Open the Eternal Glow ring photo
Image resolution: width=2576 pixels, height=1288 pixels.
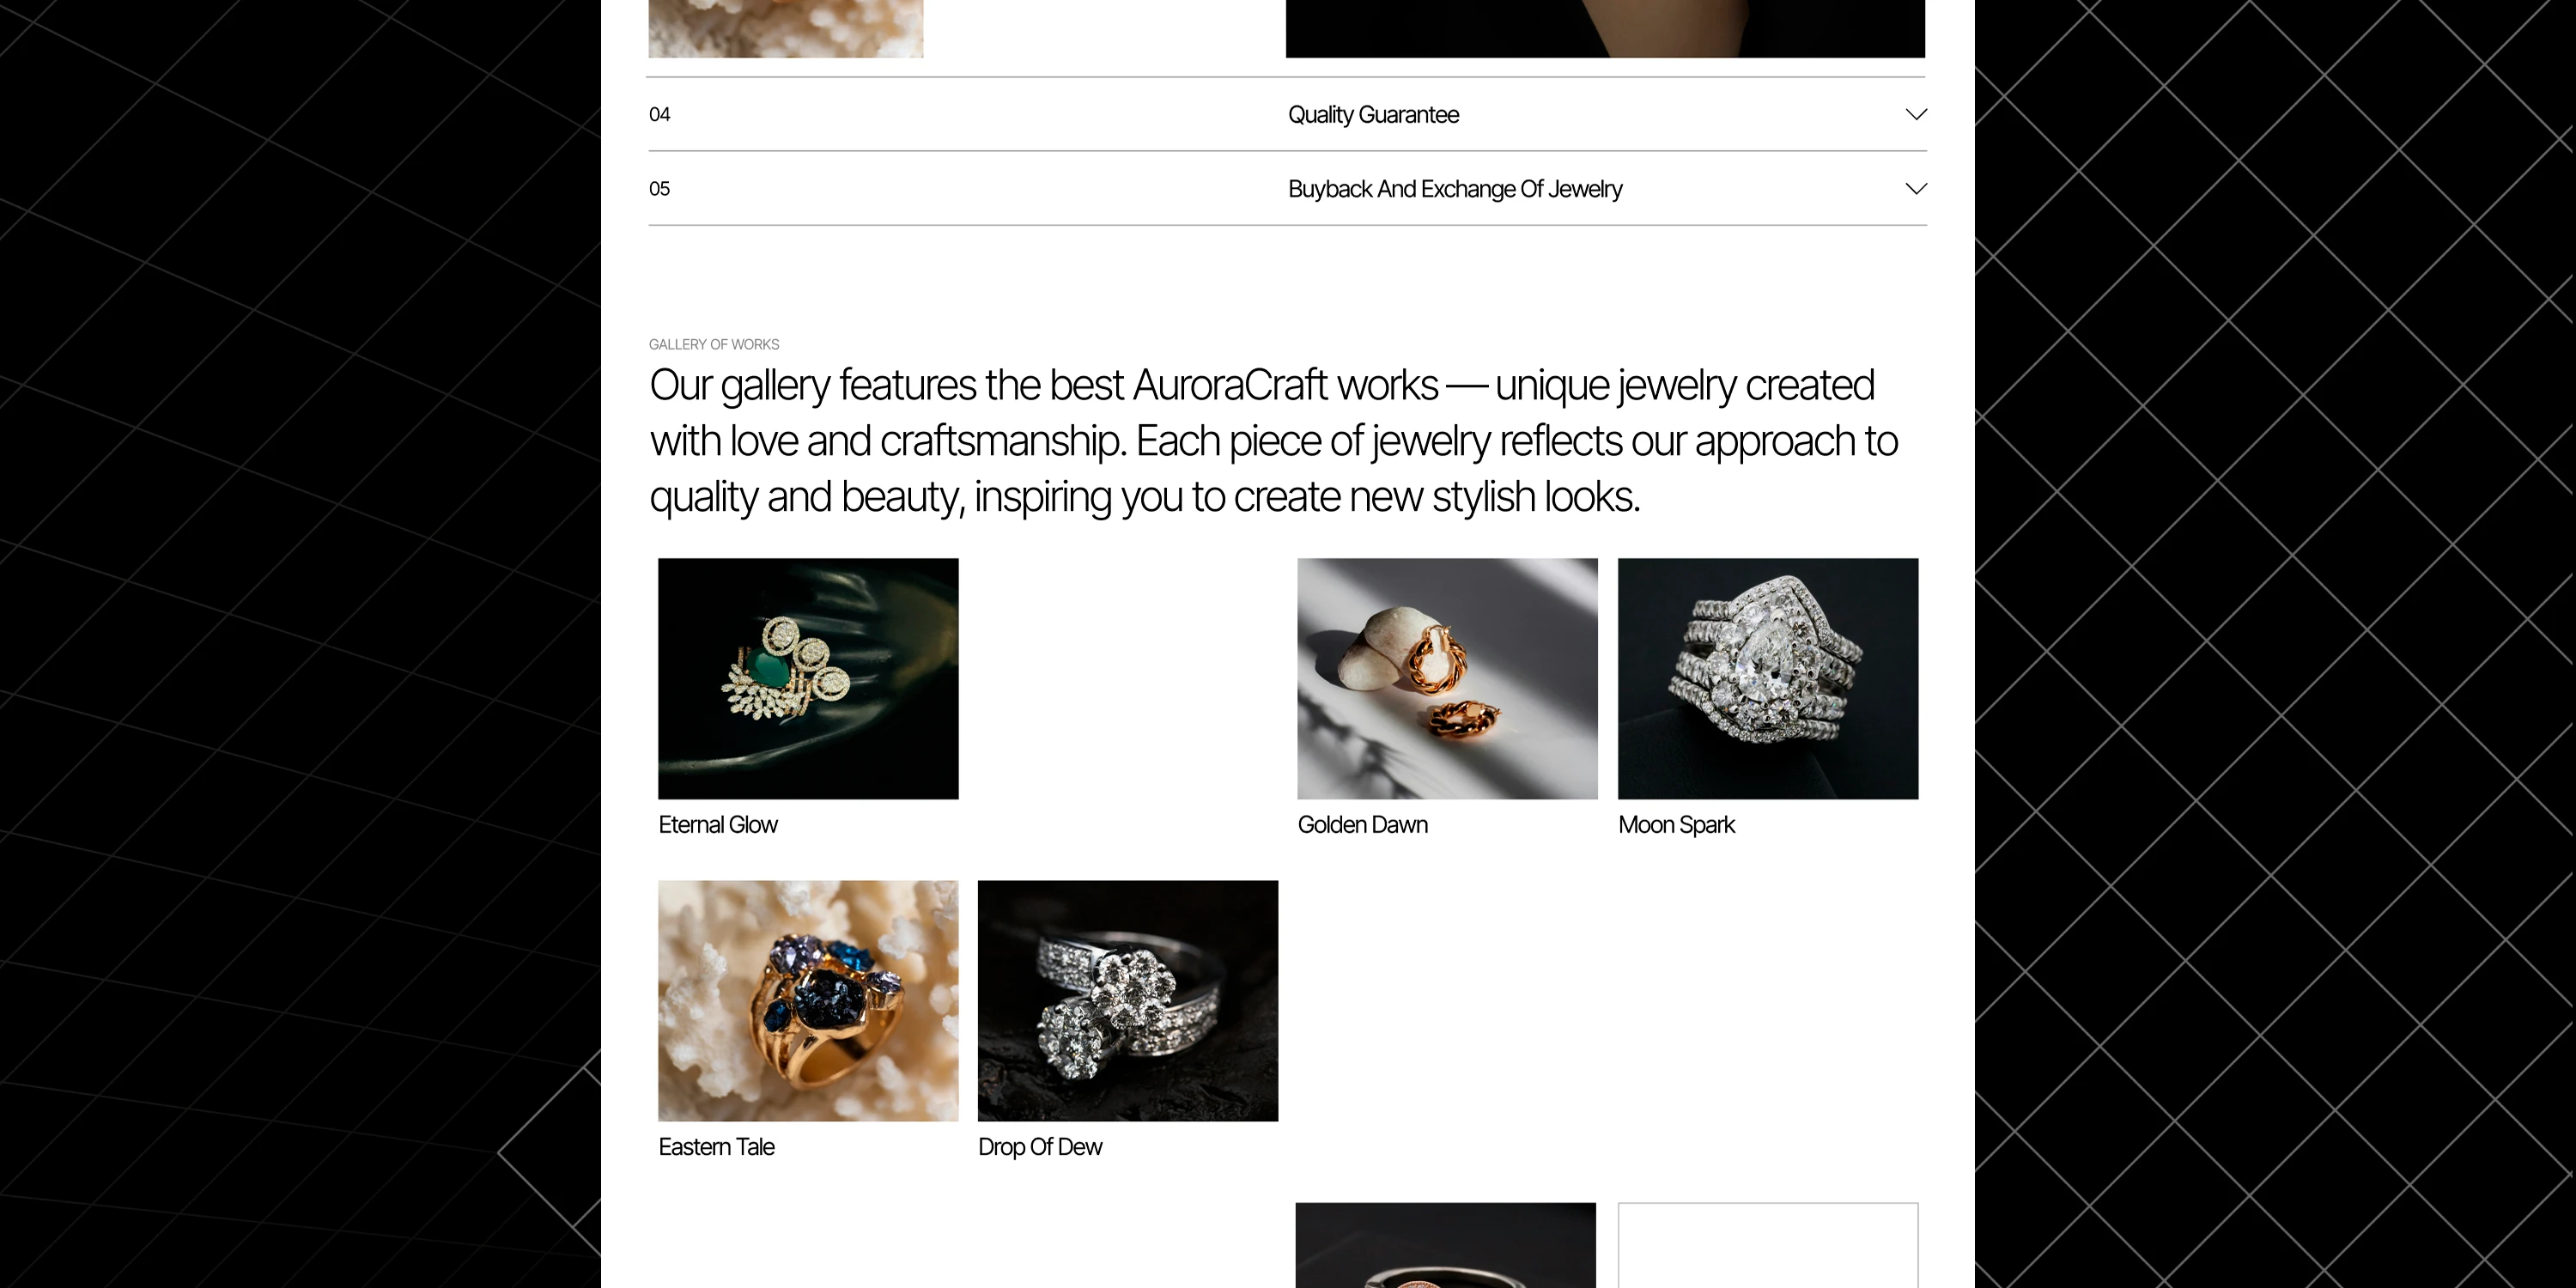tap(808, 678)
